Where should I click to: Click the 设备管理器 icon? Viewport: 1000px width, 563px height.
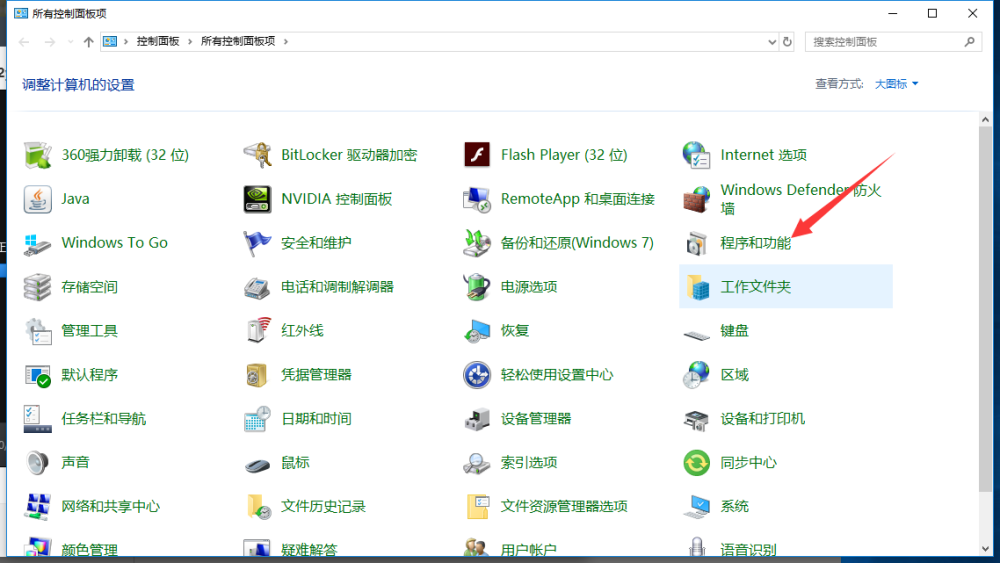pos(477,419)
